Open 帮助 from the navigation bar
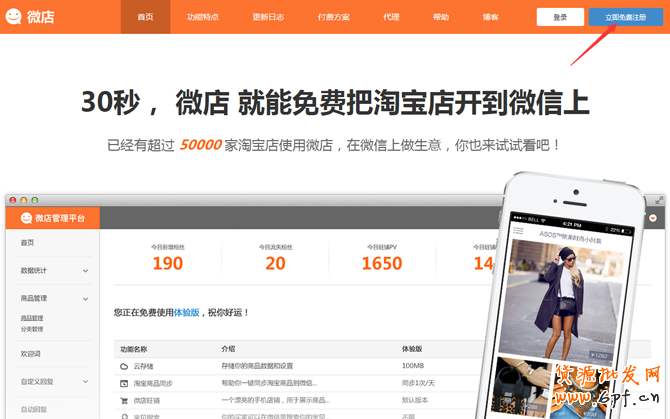Viewport: 670px width, 419px height. coord(441,17)
